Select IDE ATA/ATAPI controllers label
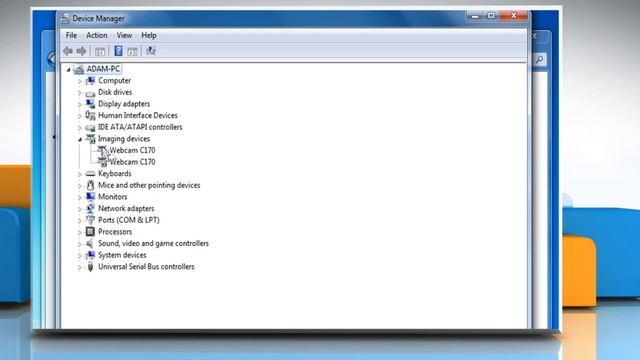Viewport: 640px width, 360px height. (140, 127)
